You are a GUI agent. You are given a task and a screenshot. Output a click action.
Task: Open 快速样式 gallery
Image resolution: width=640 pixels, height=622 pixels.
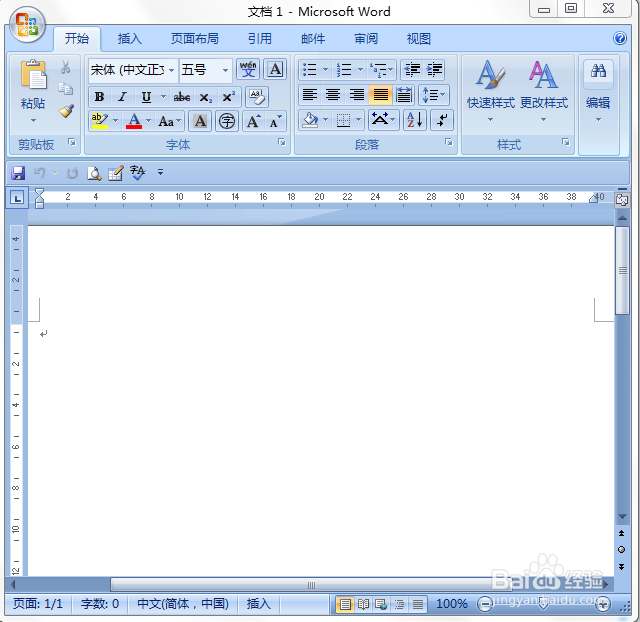(491, 92)
